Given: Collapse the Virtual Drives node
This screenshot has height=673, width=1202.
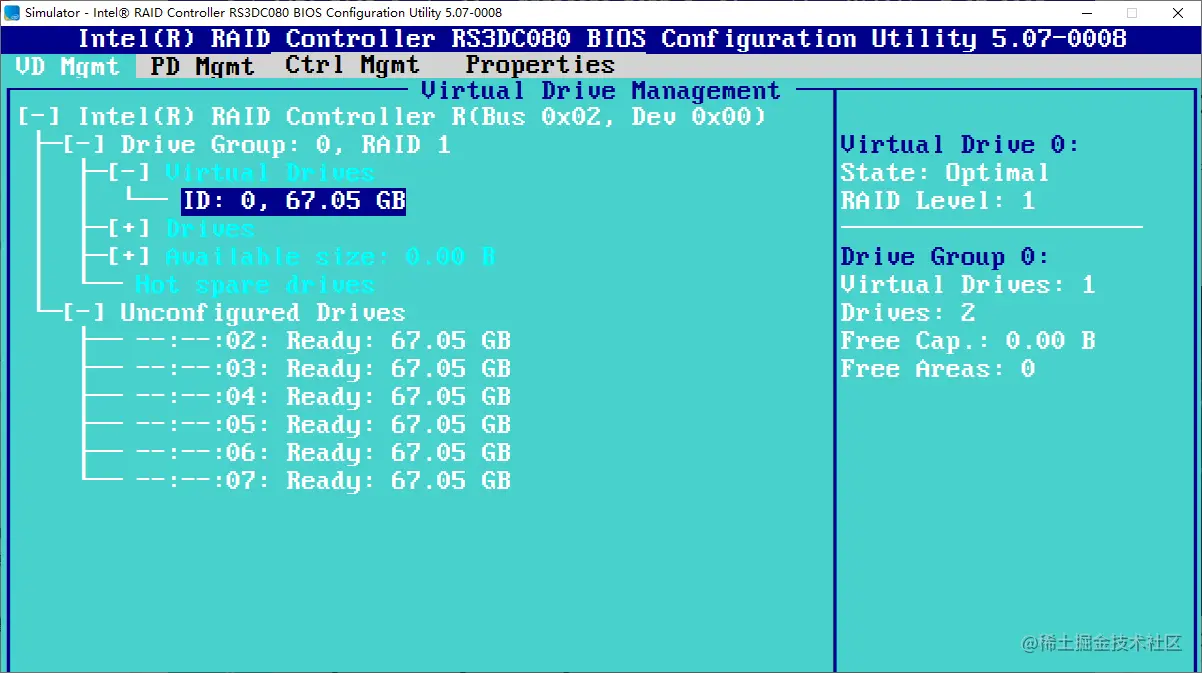Looking at the screenshot, I should click(129, 173).
